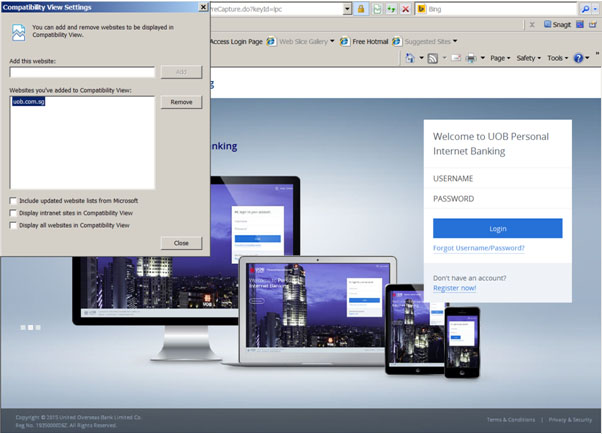Click the last Snagit icon with star
Screen dimensions: 602x434
tap(593, 25)
